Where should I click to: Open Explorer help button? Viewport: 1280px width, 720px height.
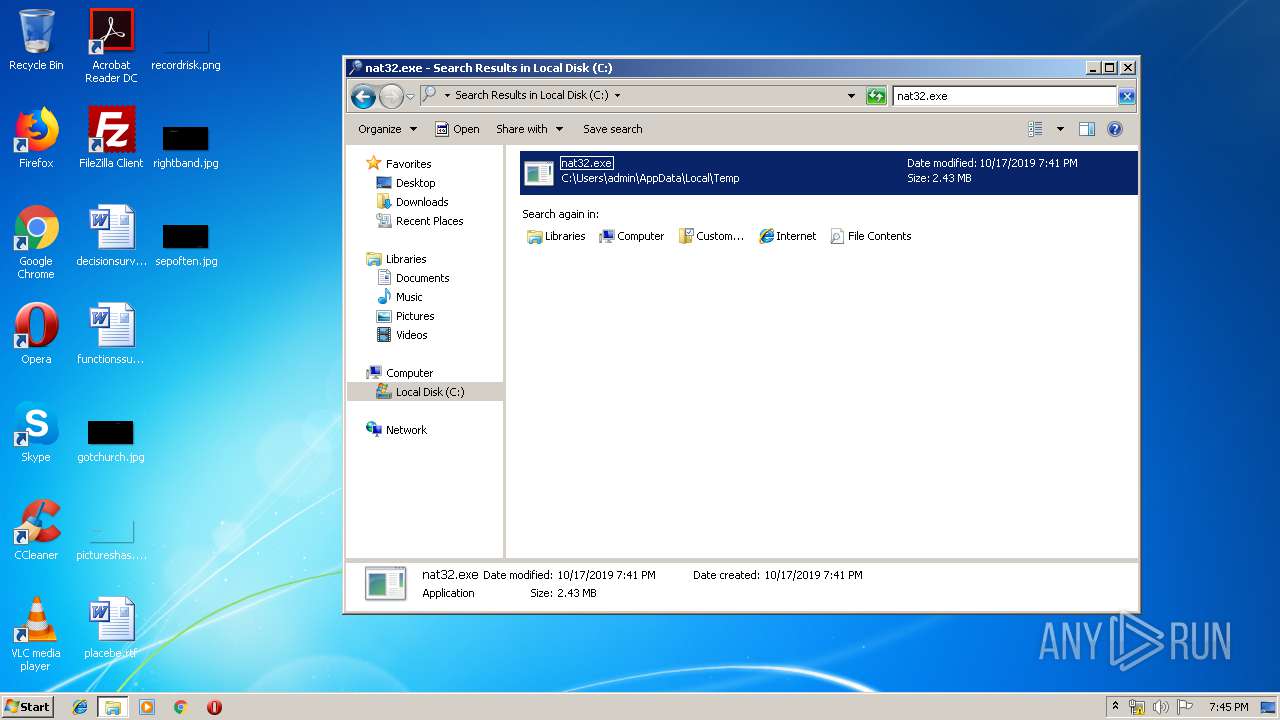point(1115,129)
